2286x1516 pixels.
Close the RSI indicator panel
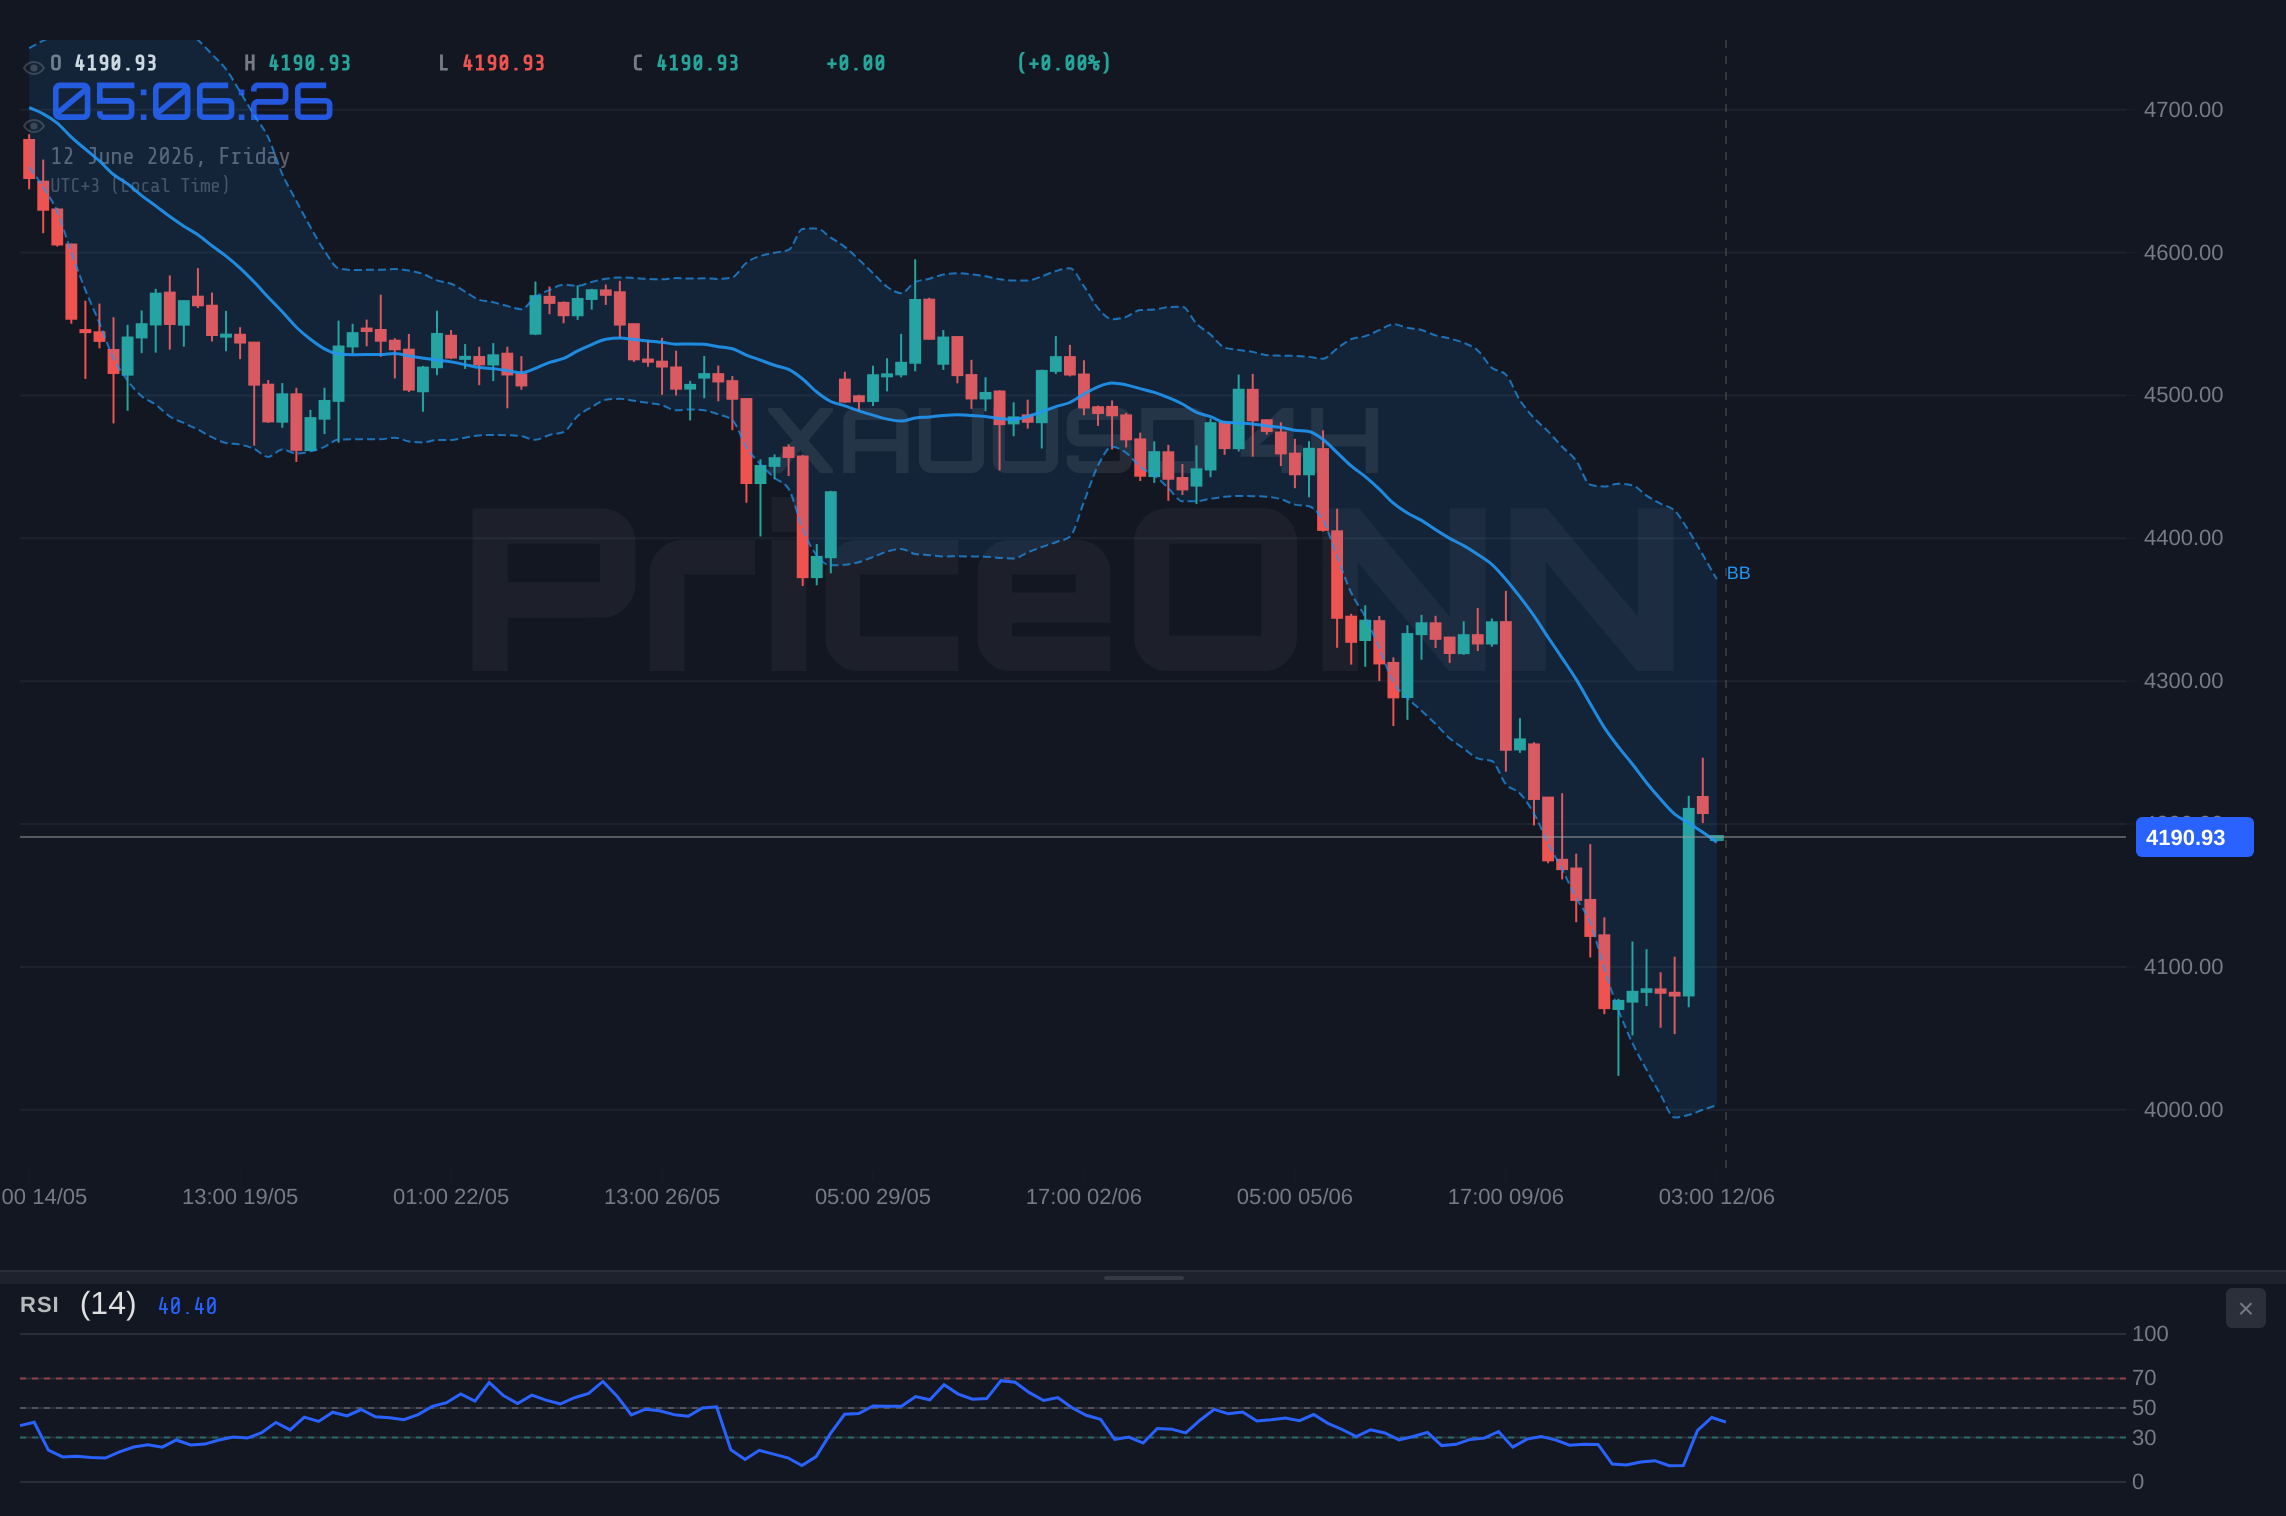[2245, 1308]
